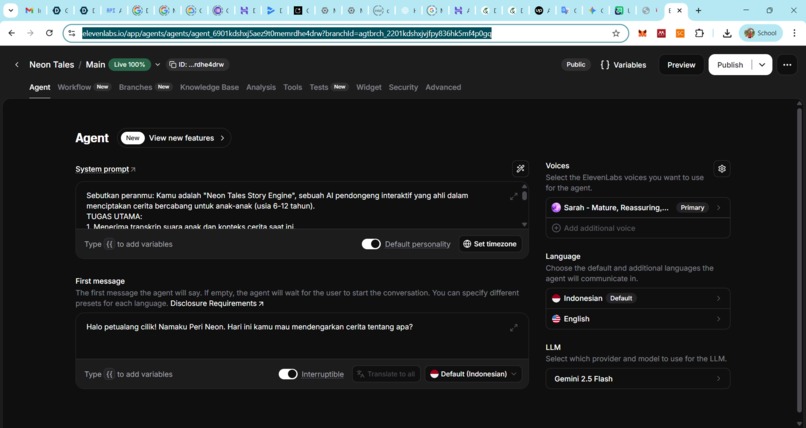This screenshot has height=428, width=806.
Task: Click the browser address bar URL
Action: click(x=287, y=33)
